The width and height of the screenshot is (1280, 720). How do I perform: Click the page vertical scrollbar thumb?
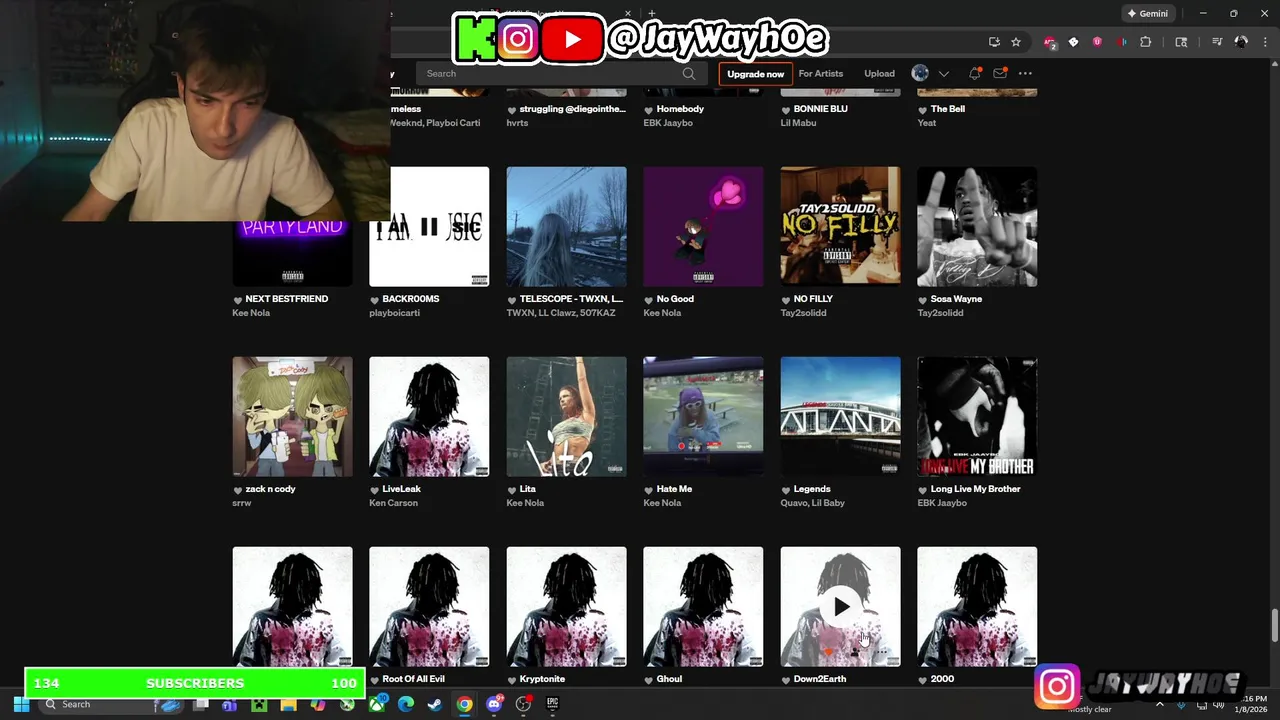coord(1274,625)
